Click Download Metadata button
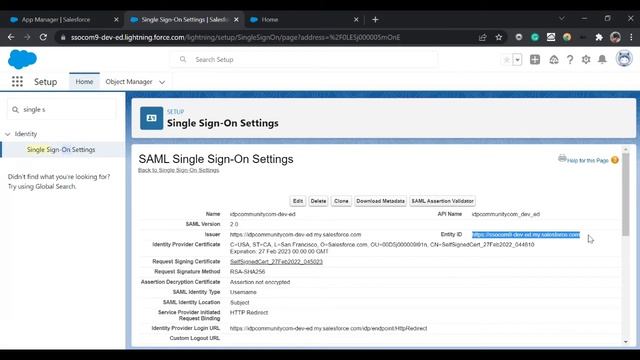Image resolution: width=640 pixels, height=360 pixels. pyautogui.click(x=380, y=201)
